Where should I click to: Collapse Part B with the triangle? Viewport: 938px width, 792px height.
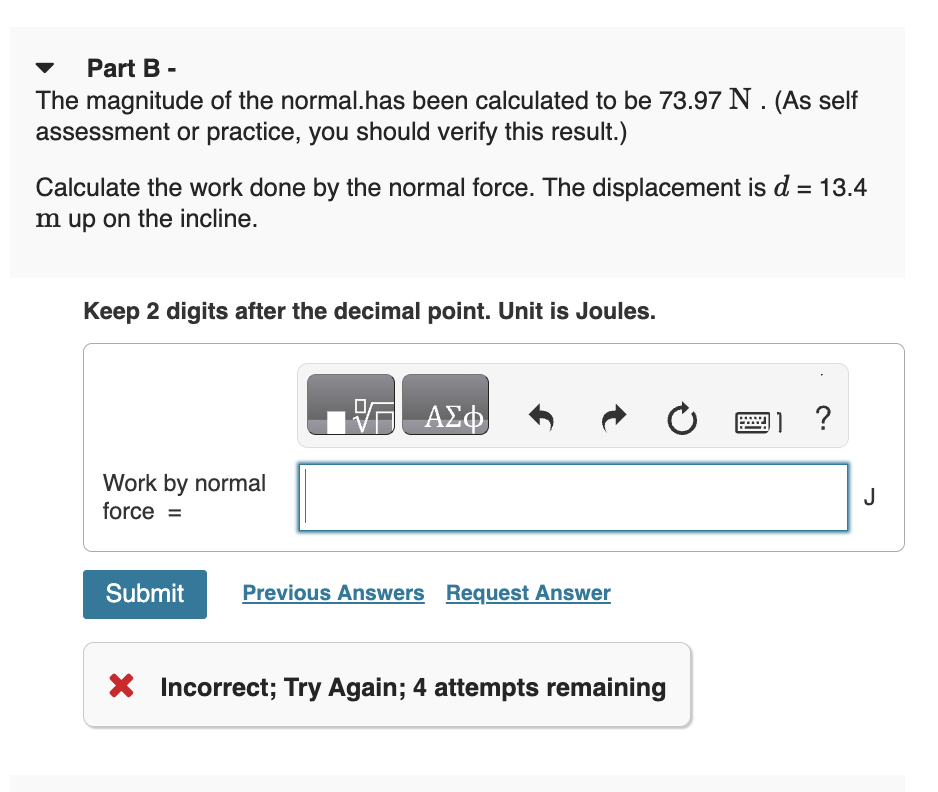pyautogui.click(x=46, y=69)
